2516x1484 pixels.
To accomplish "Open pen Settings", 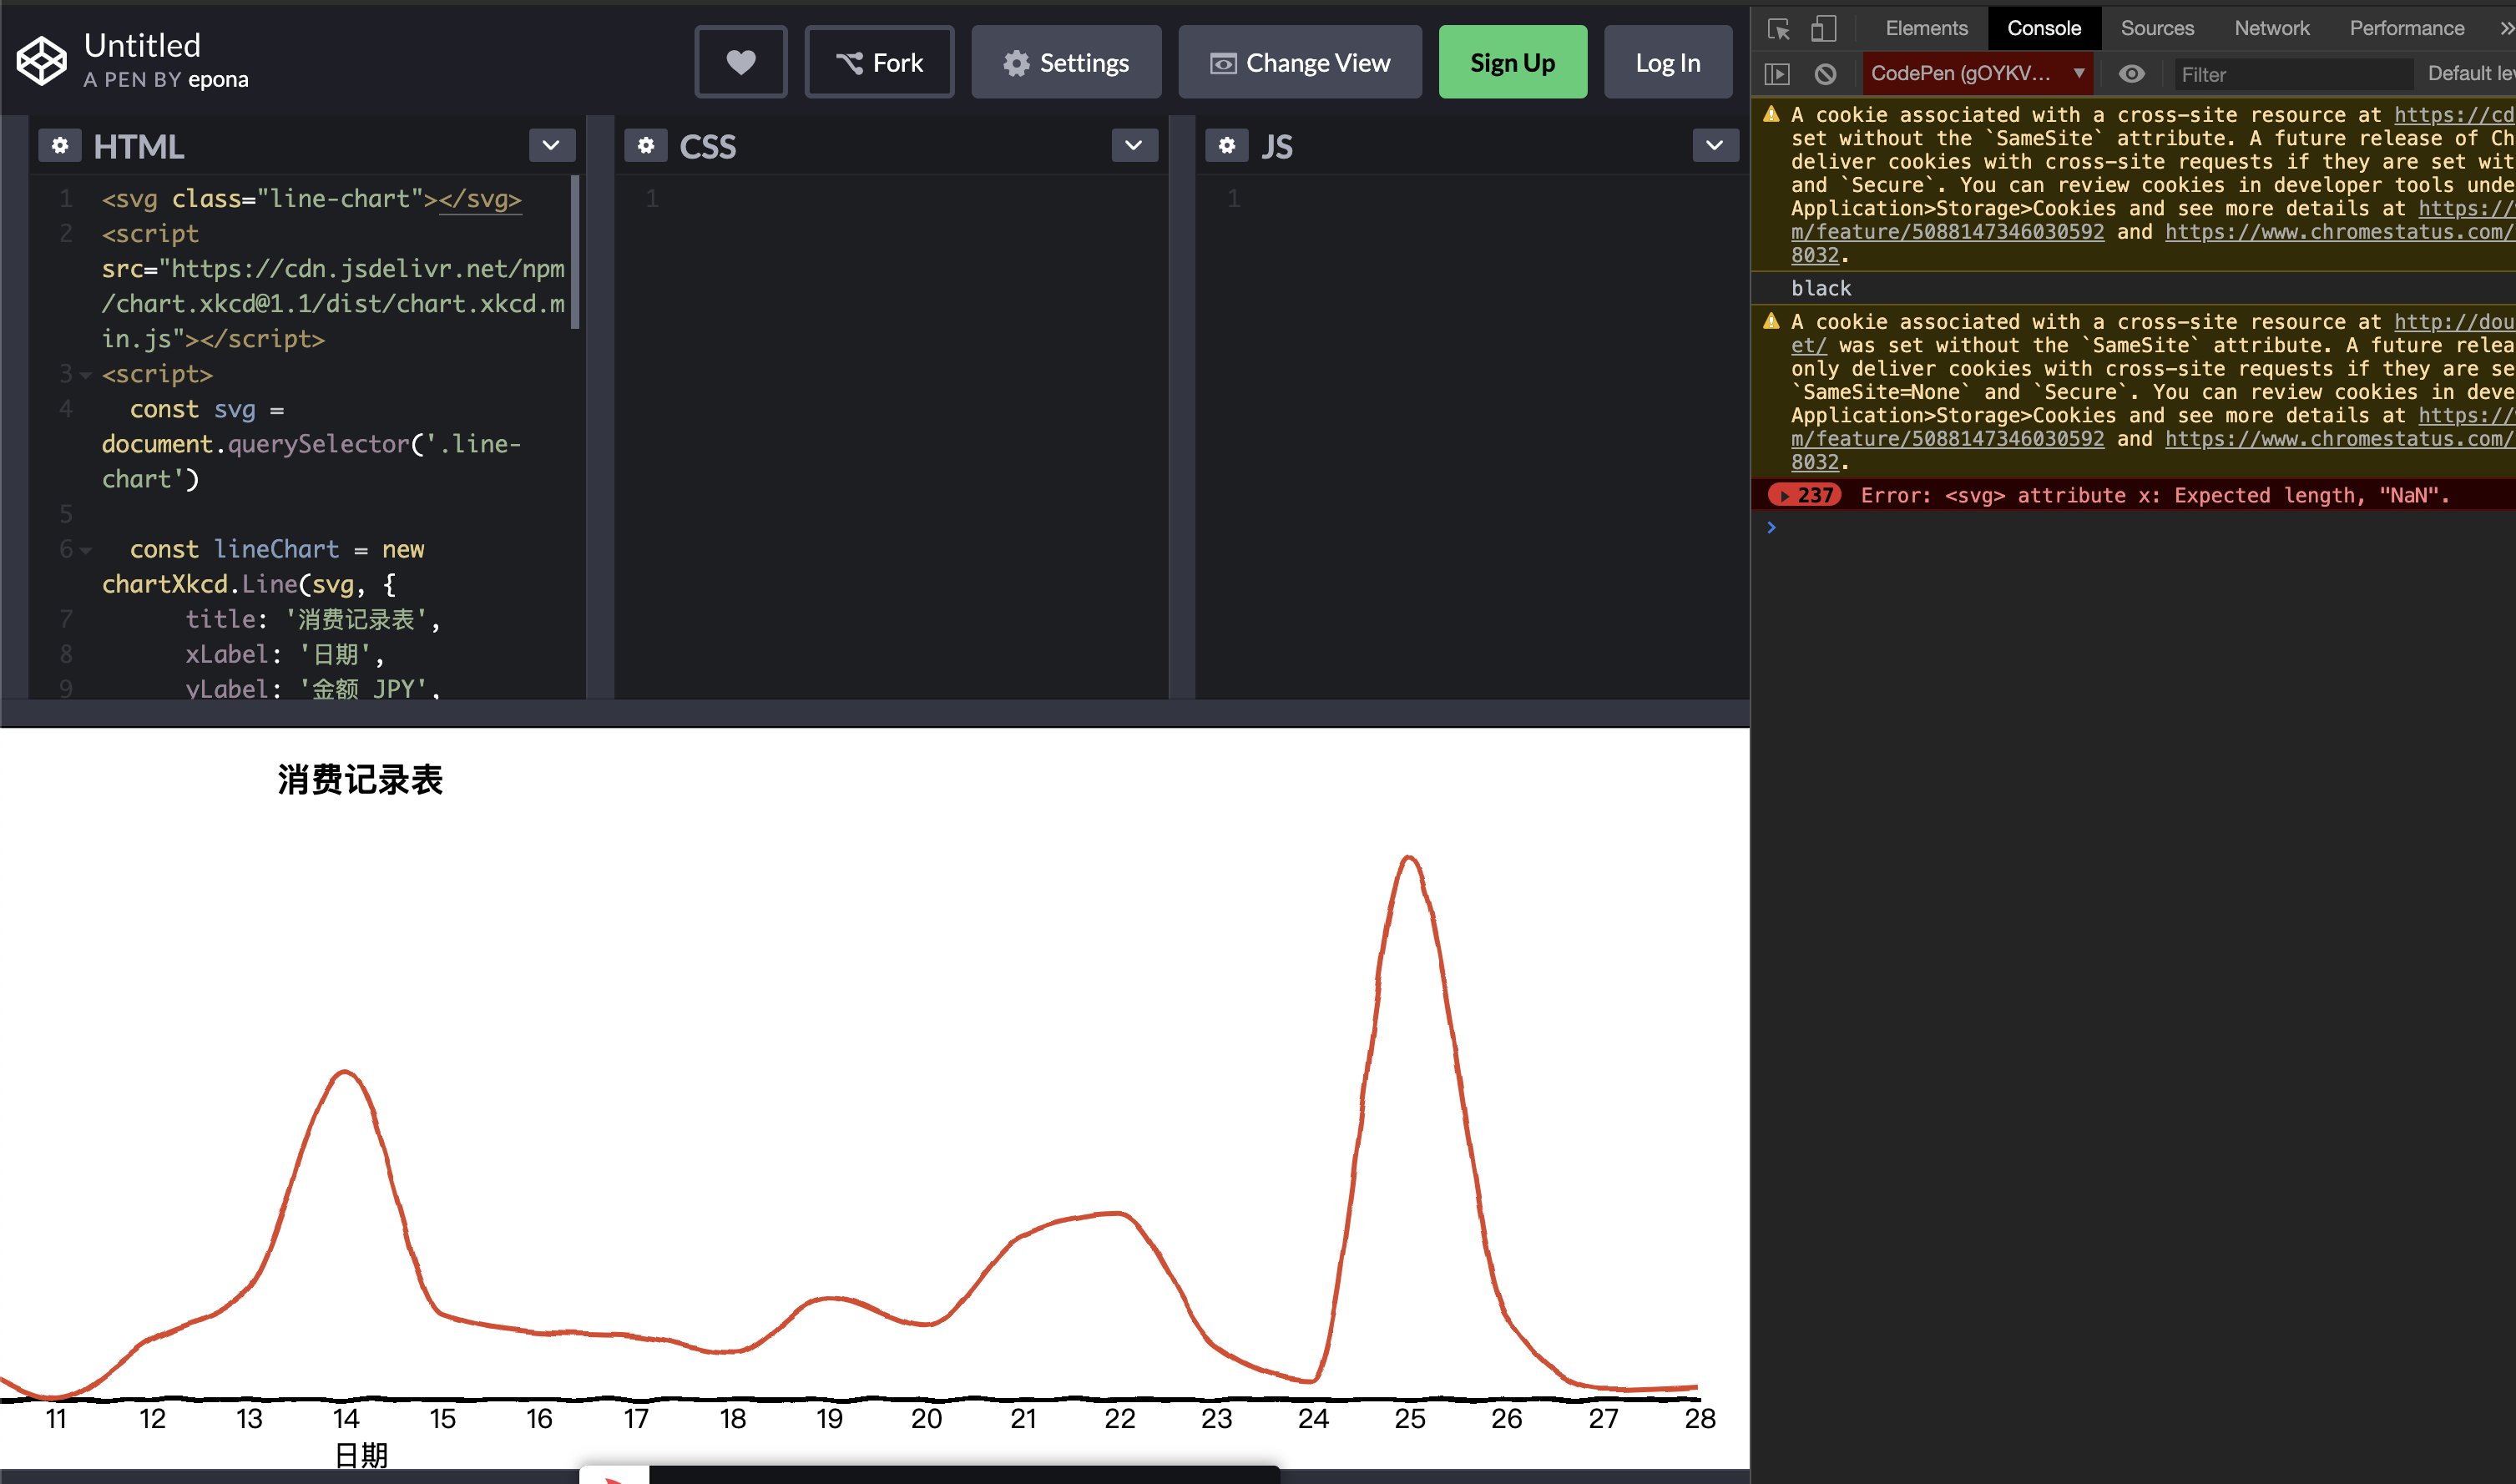I will 1066,62.
